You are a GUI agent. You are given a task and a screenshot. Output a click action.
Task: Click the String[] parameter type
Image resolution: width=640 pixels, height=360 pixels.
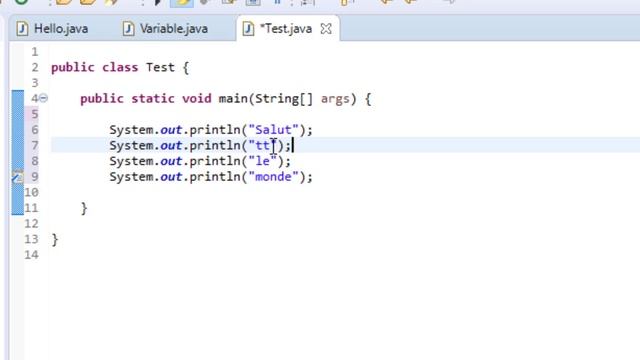pyautogui.click(x=284, y=98)
